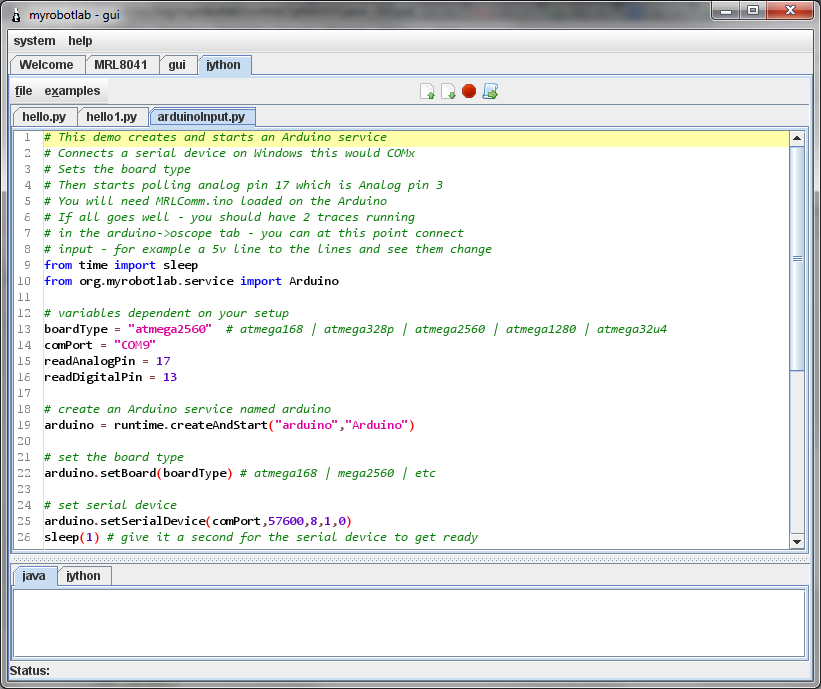Select the arduinoInput.py script tab
The width and height of the screenshot is (821, 689).
tap(201, 117)
